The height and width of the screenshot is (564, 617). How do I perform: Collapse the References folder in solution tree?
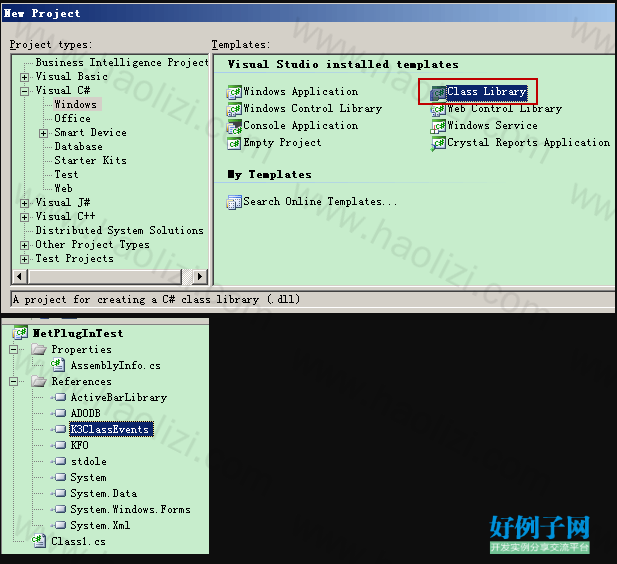(x=14, y=381)
